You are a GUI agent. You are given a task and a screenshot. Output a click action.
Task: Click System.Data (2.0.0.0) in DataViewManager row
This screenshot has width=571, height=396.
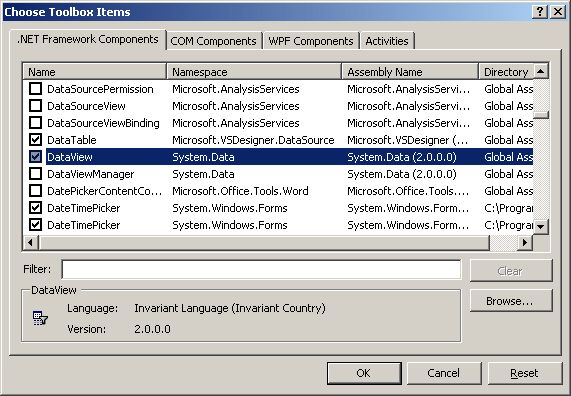click(x=402, y=174)
